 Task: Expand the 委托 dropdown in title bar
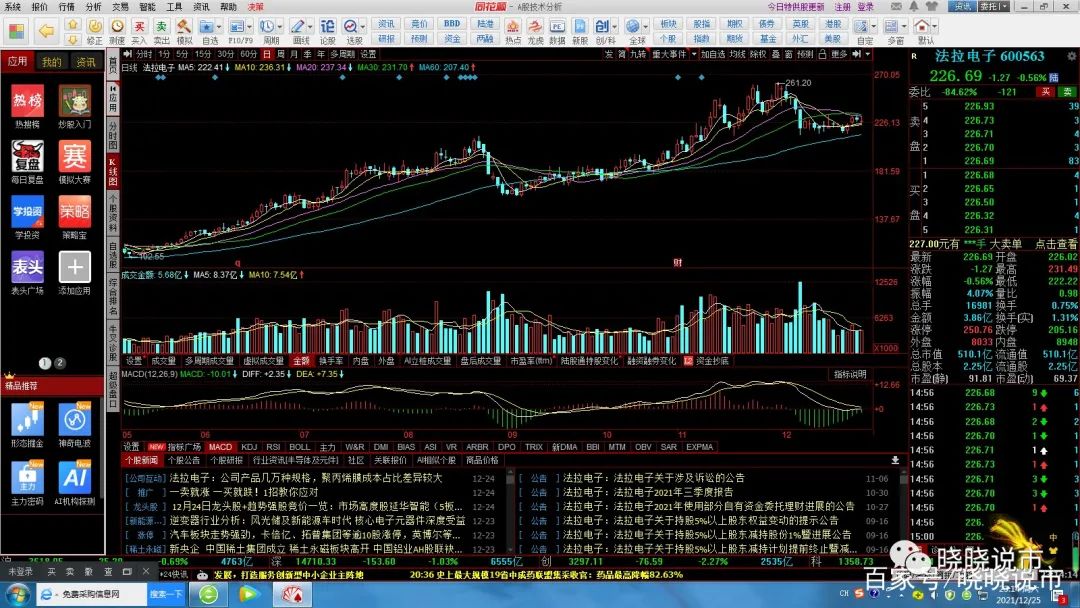coord(1005,6)
